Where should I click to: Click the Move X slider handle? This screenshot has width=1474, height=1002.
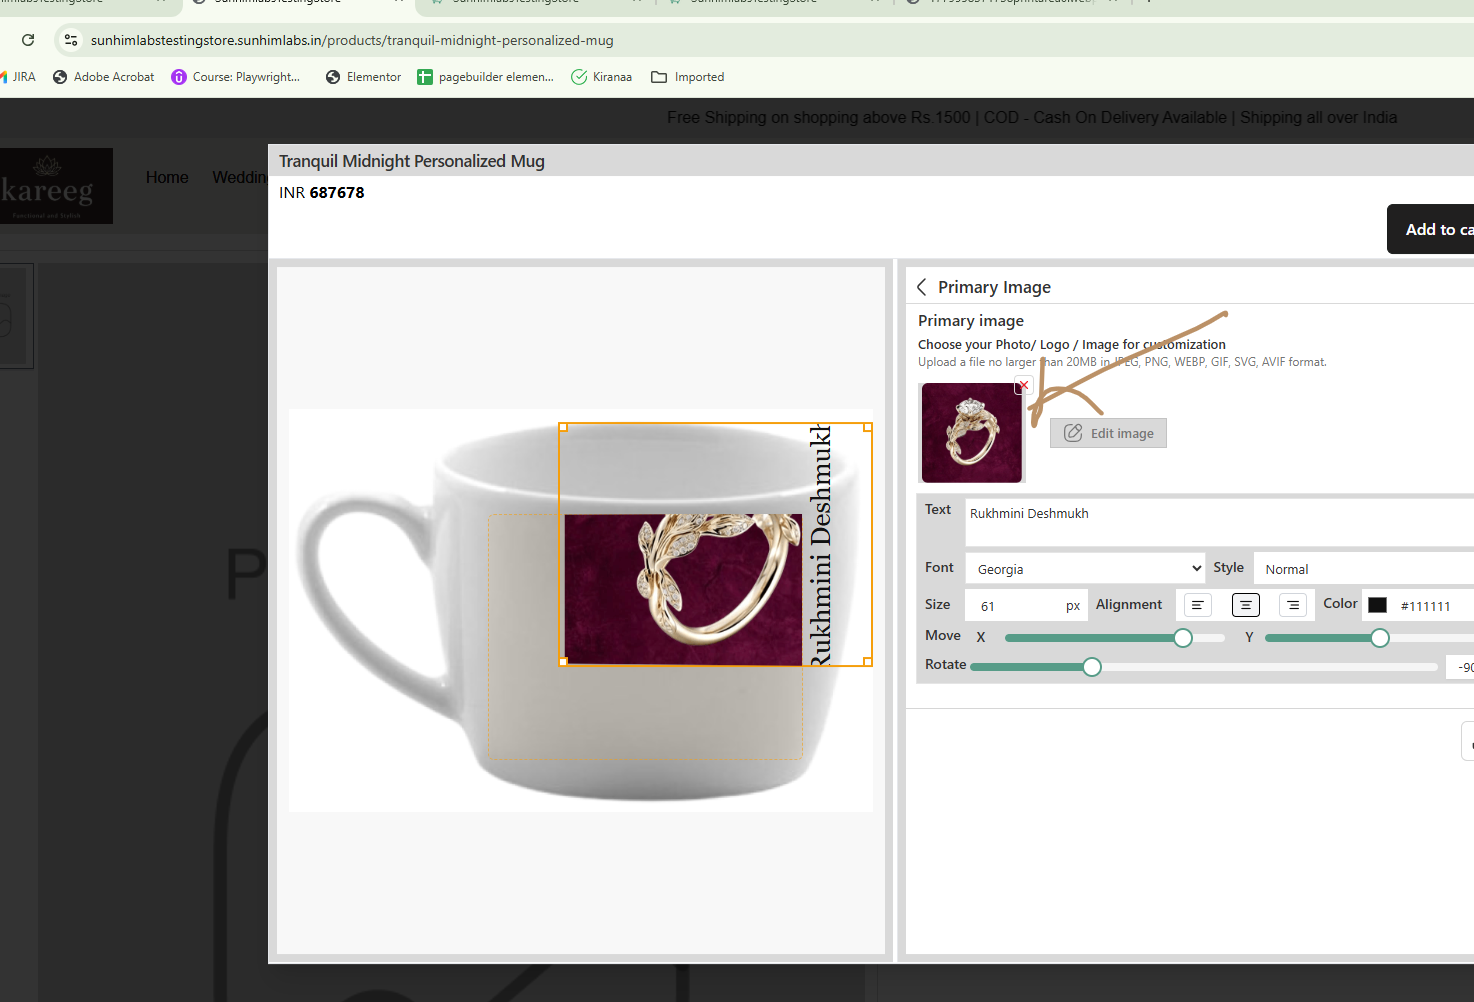pyautogui.click(x=1183, y=638)
